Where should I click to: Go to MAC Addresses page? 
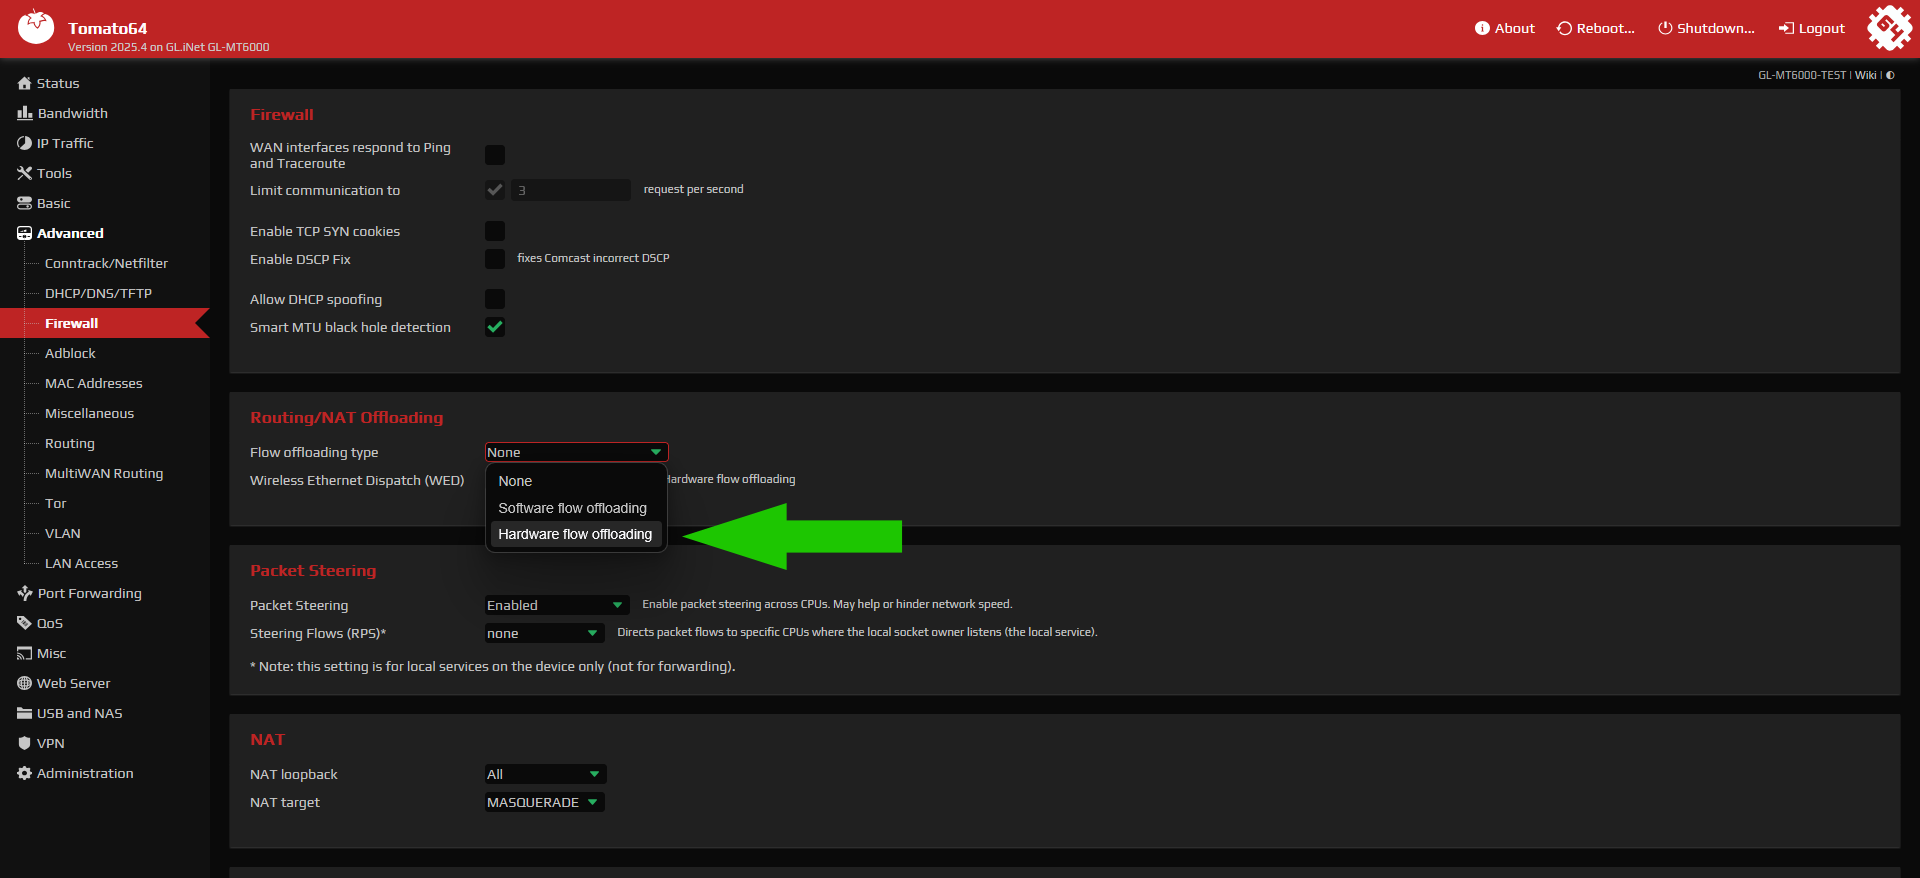(94, 383)
